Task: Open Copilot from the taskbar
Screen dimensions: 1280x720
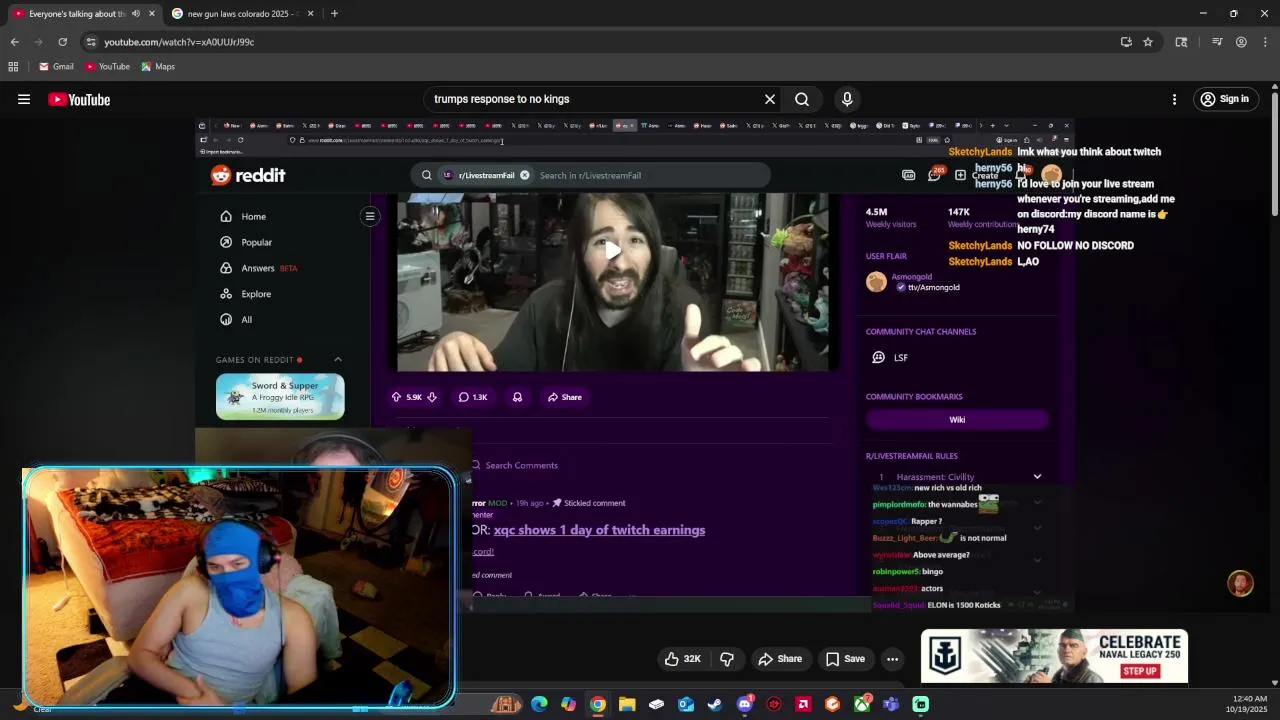Action: (x=568, y=704)
